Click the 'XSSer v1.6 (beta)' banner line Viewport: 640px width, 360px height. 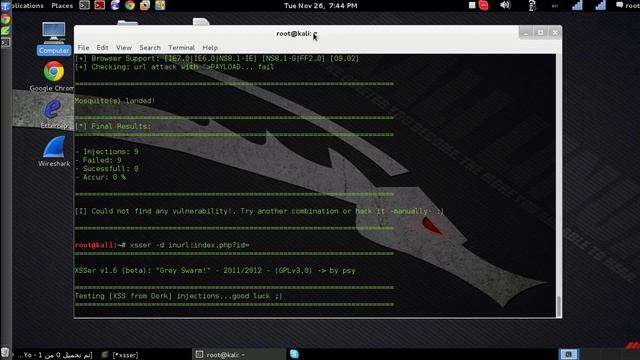[215, 271]
